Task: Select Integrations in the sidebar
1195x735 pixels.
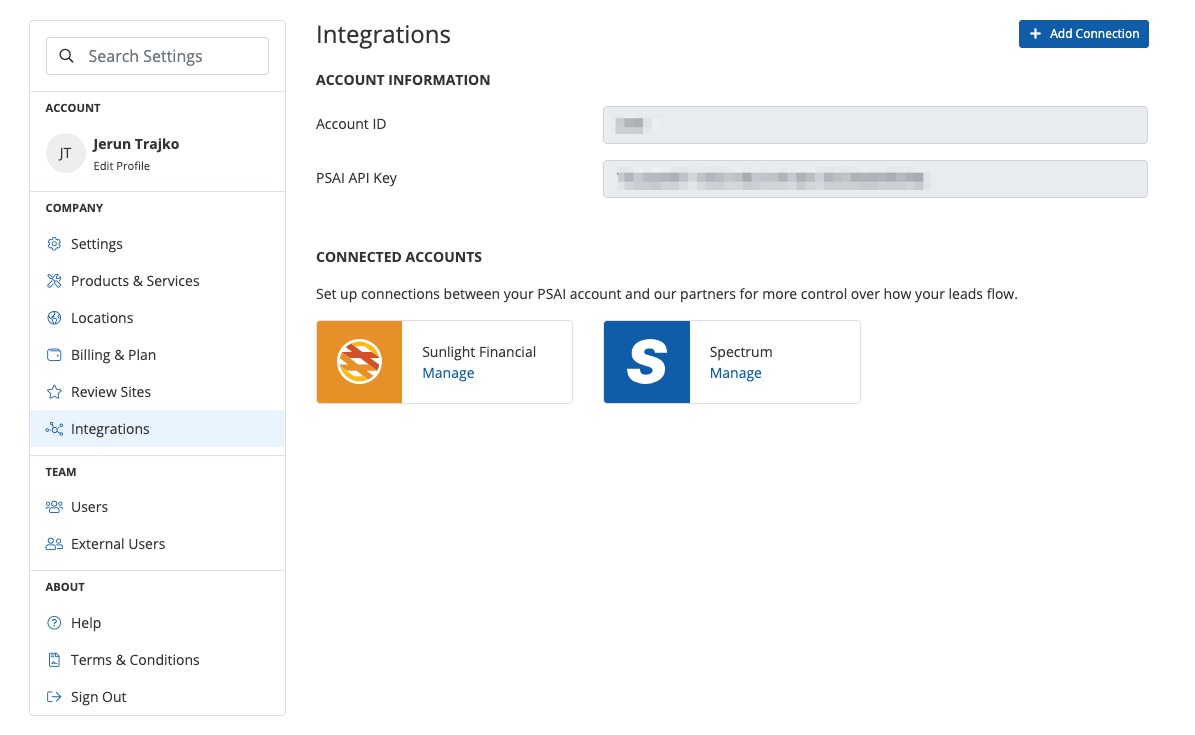Action: 110,429
